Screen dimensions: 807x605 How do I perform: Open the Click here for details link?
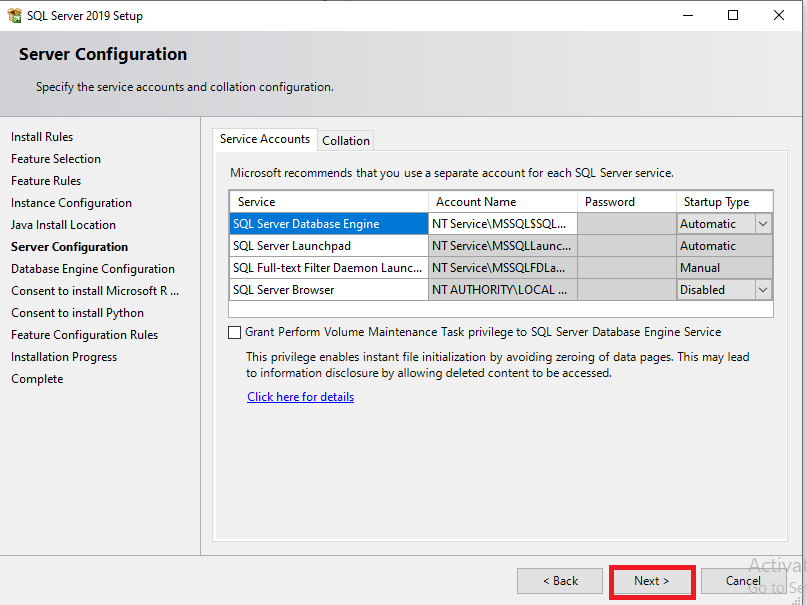click(300, 397)
